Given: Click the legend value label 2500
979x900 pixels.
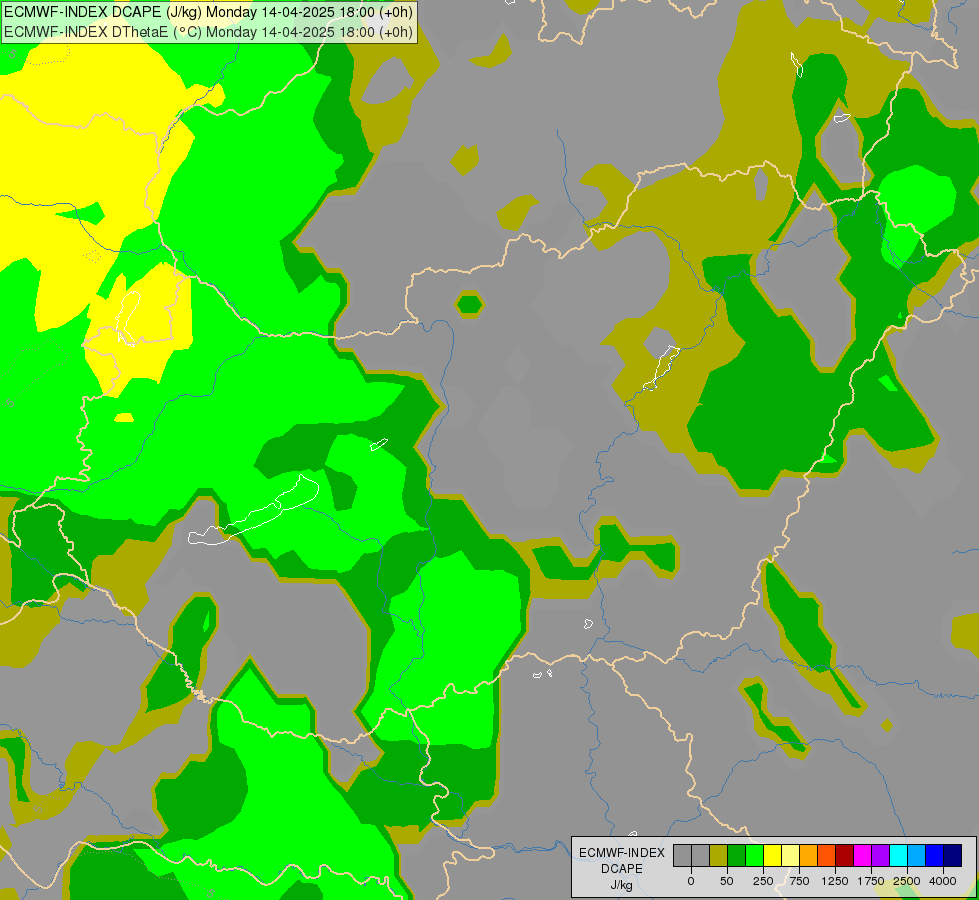Looking at the screenshot, I should (x=907, y=881).
